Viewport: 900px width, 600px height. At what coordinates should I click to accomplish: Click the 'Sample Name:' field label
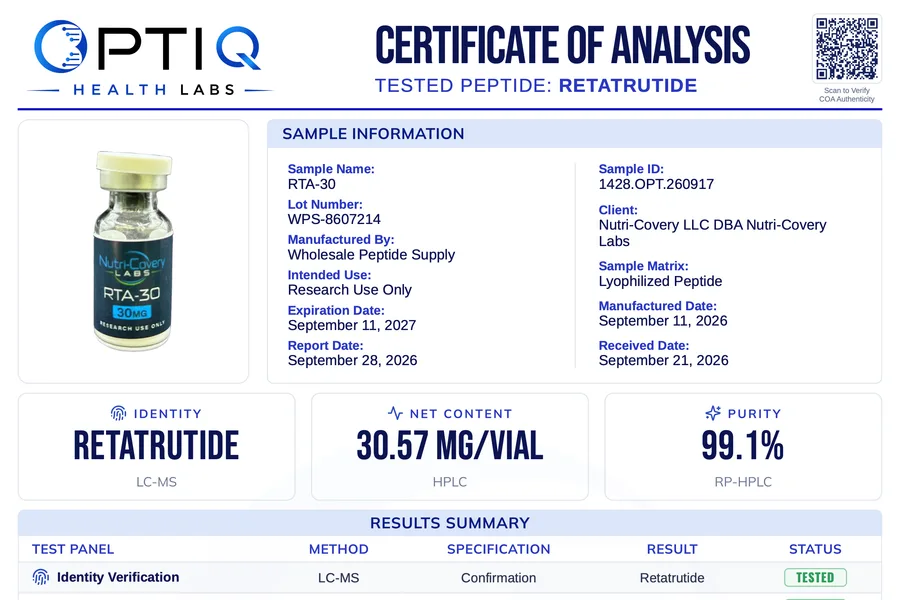pos(331,169)
